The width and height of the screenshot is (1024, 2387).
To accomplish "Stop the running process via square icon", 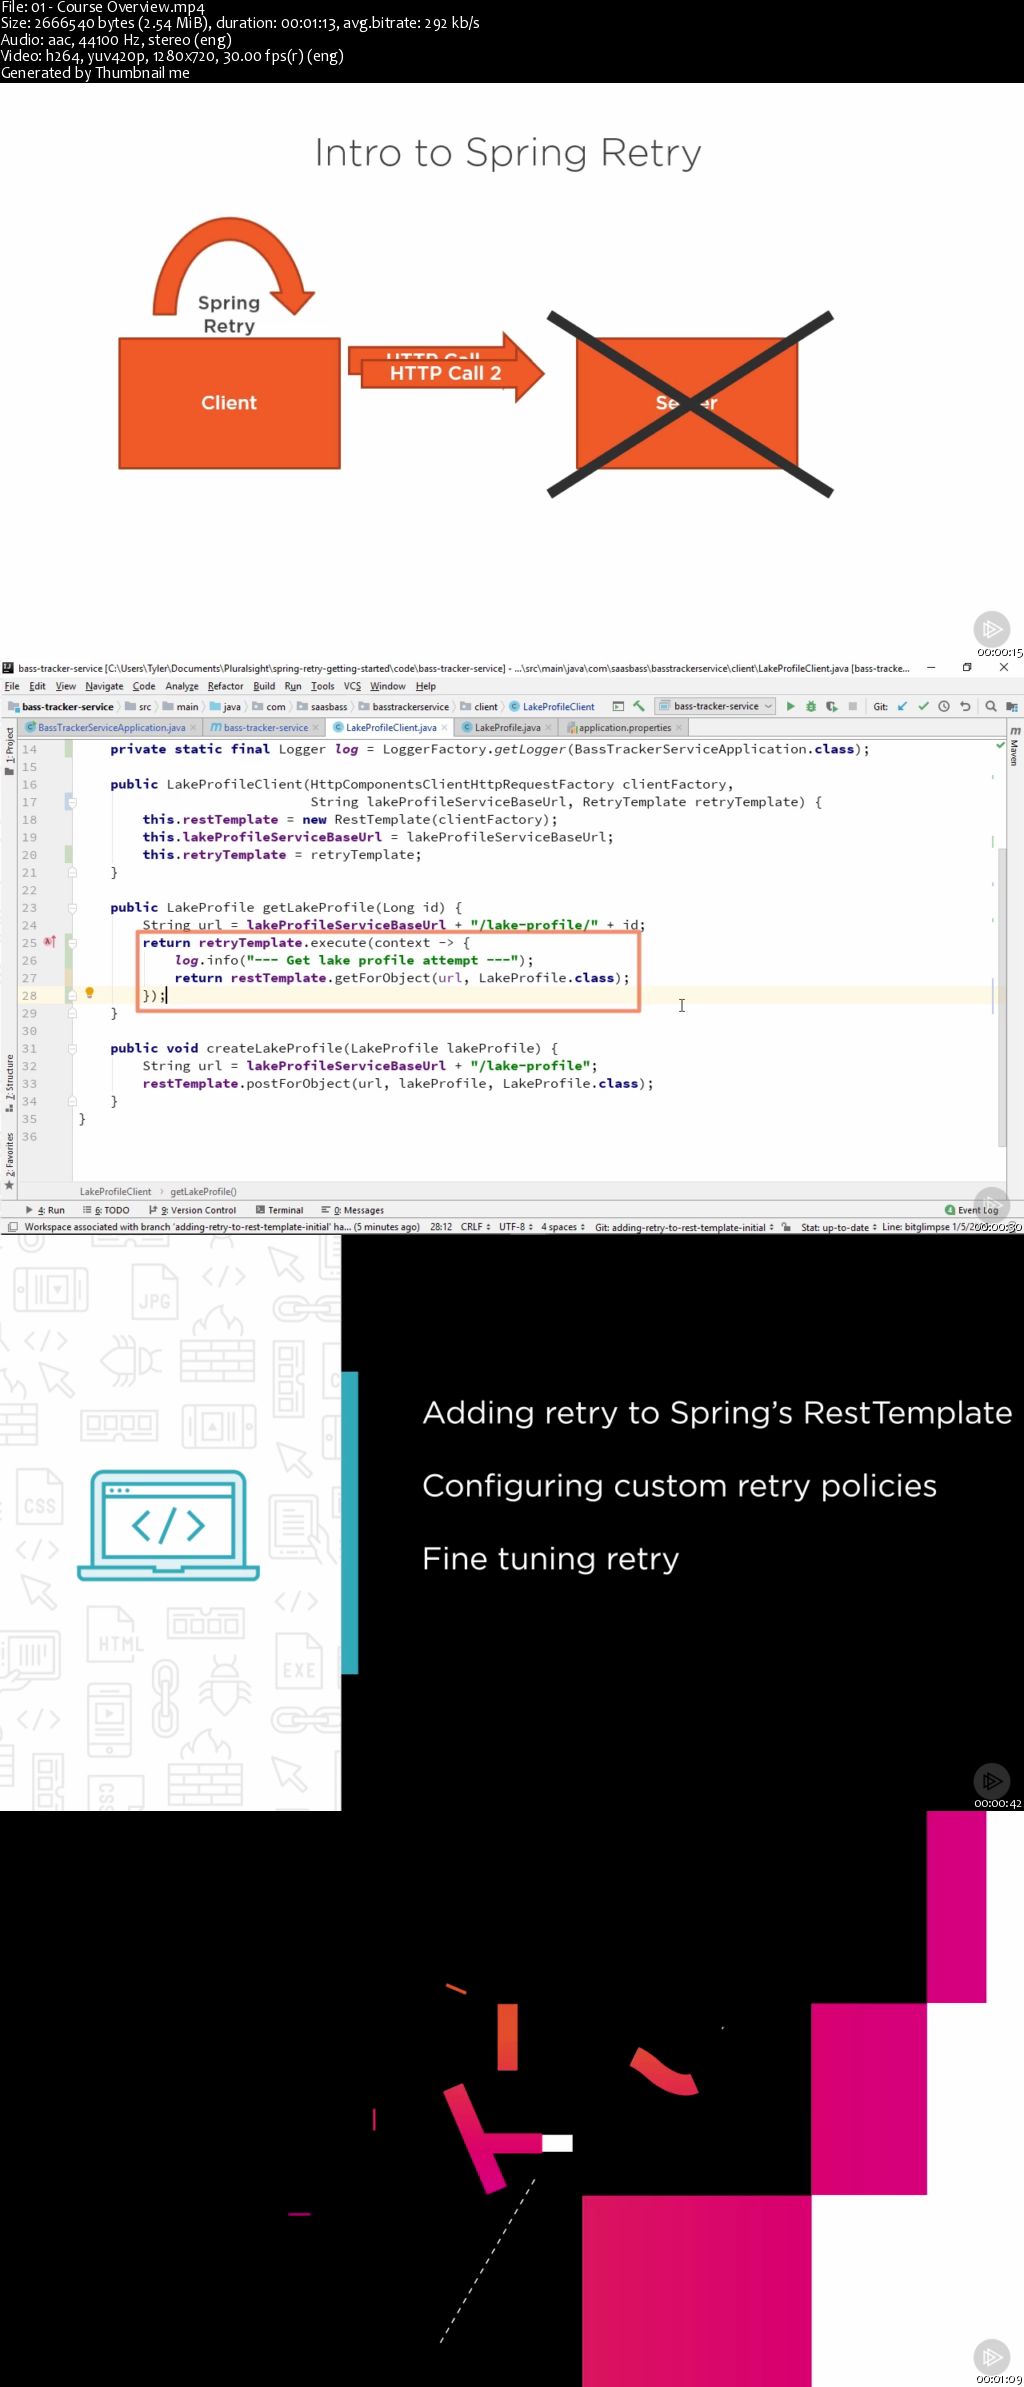I will (x=852, y=706).
